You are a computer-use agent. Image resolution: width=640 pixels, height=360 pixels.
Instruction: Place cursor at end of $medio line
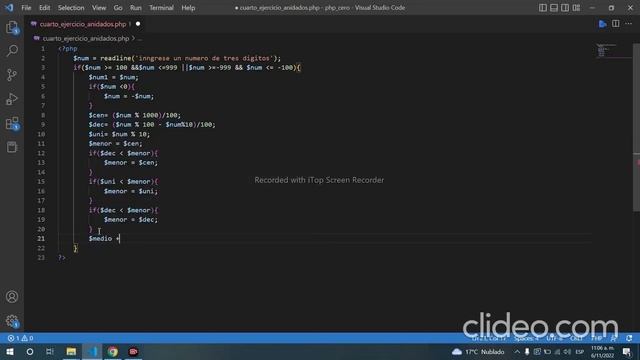point(120,239)
